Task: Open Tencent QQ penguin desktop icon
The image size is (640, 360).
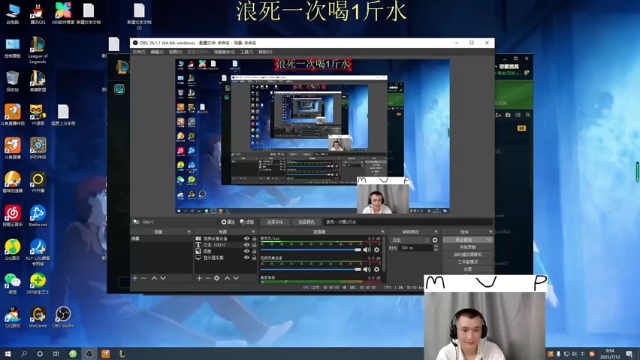Action: [x=38, y=13]
